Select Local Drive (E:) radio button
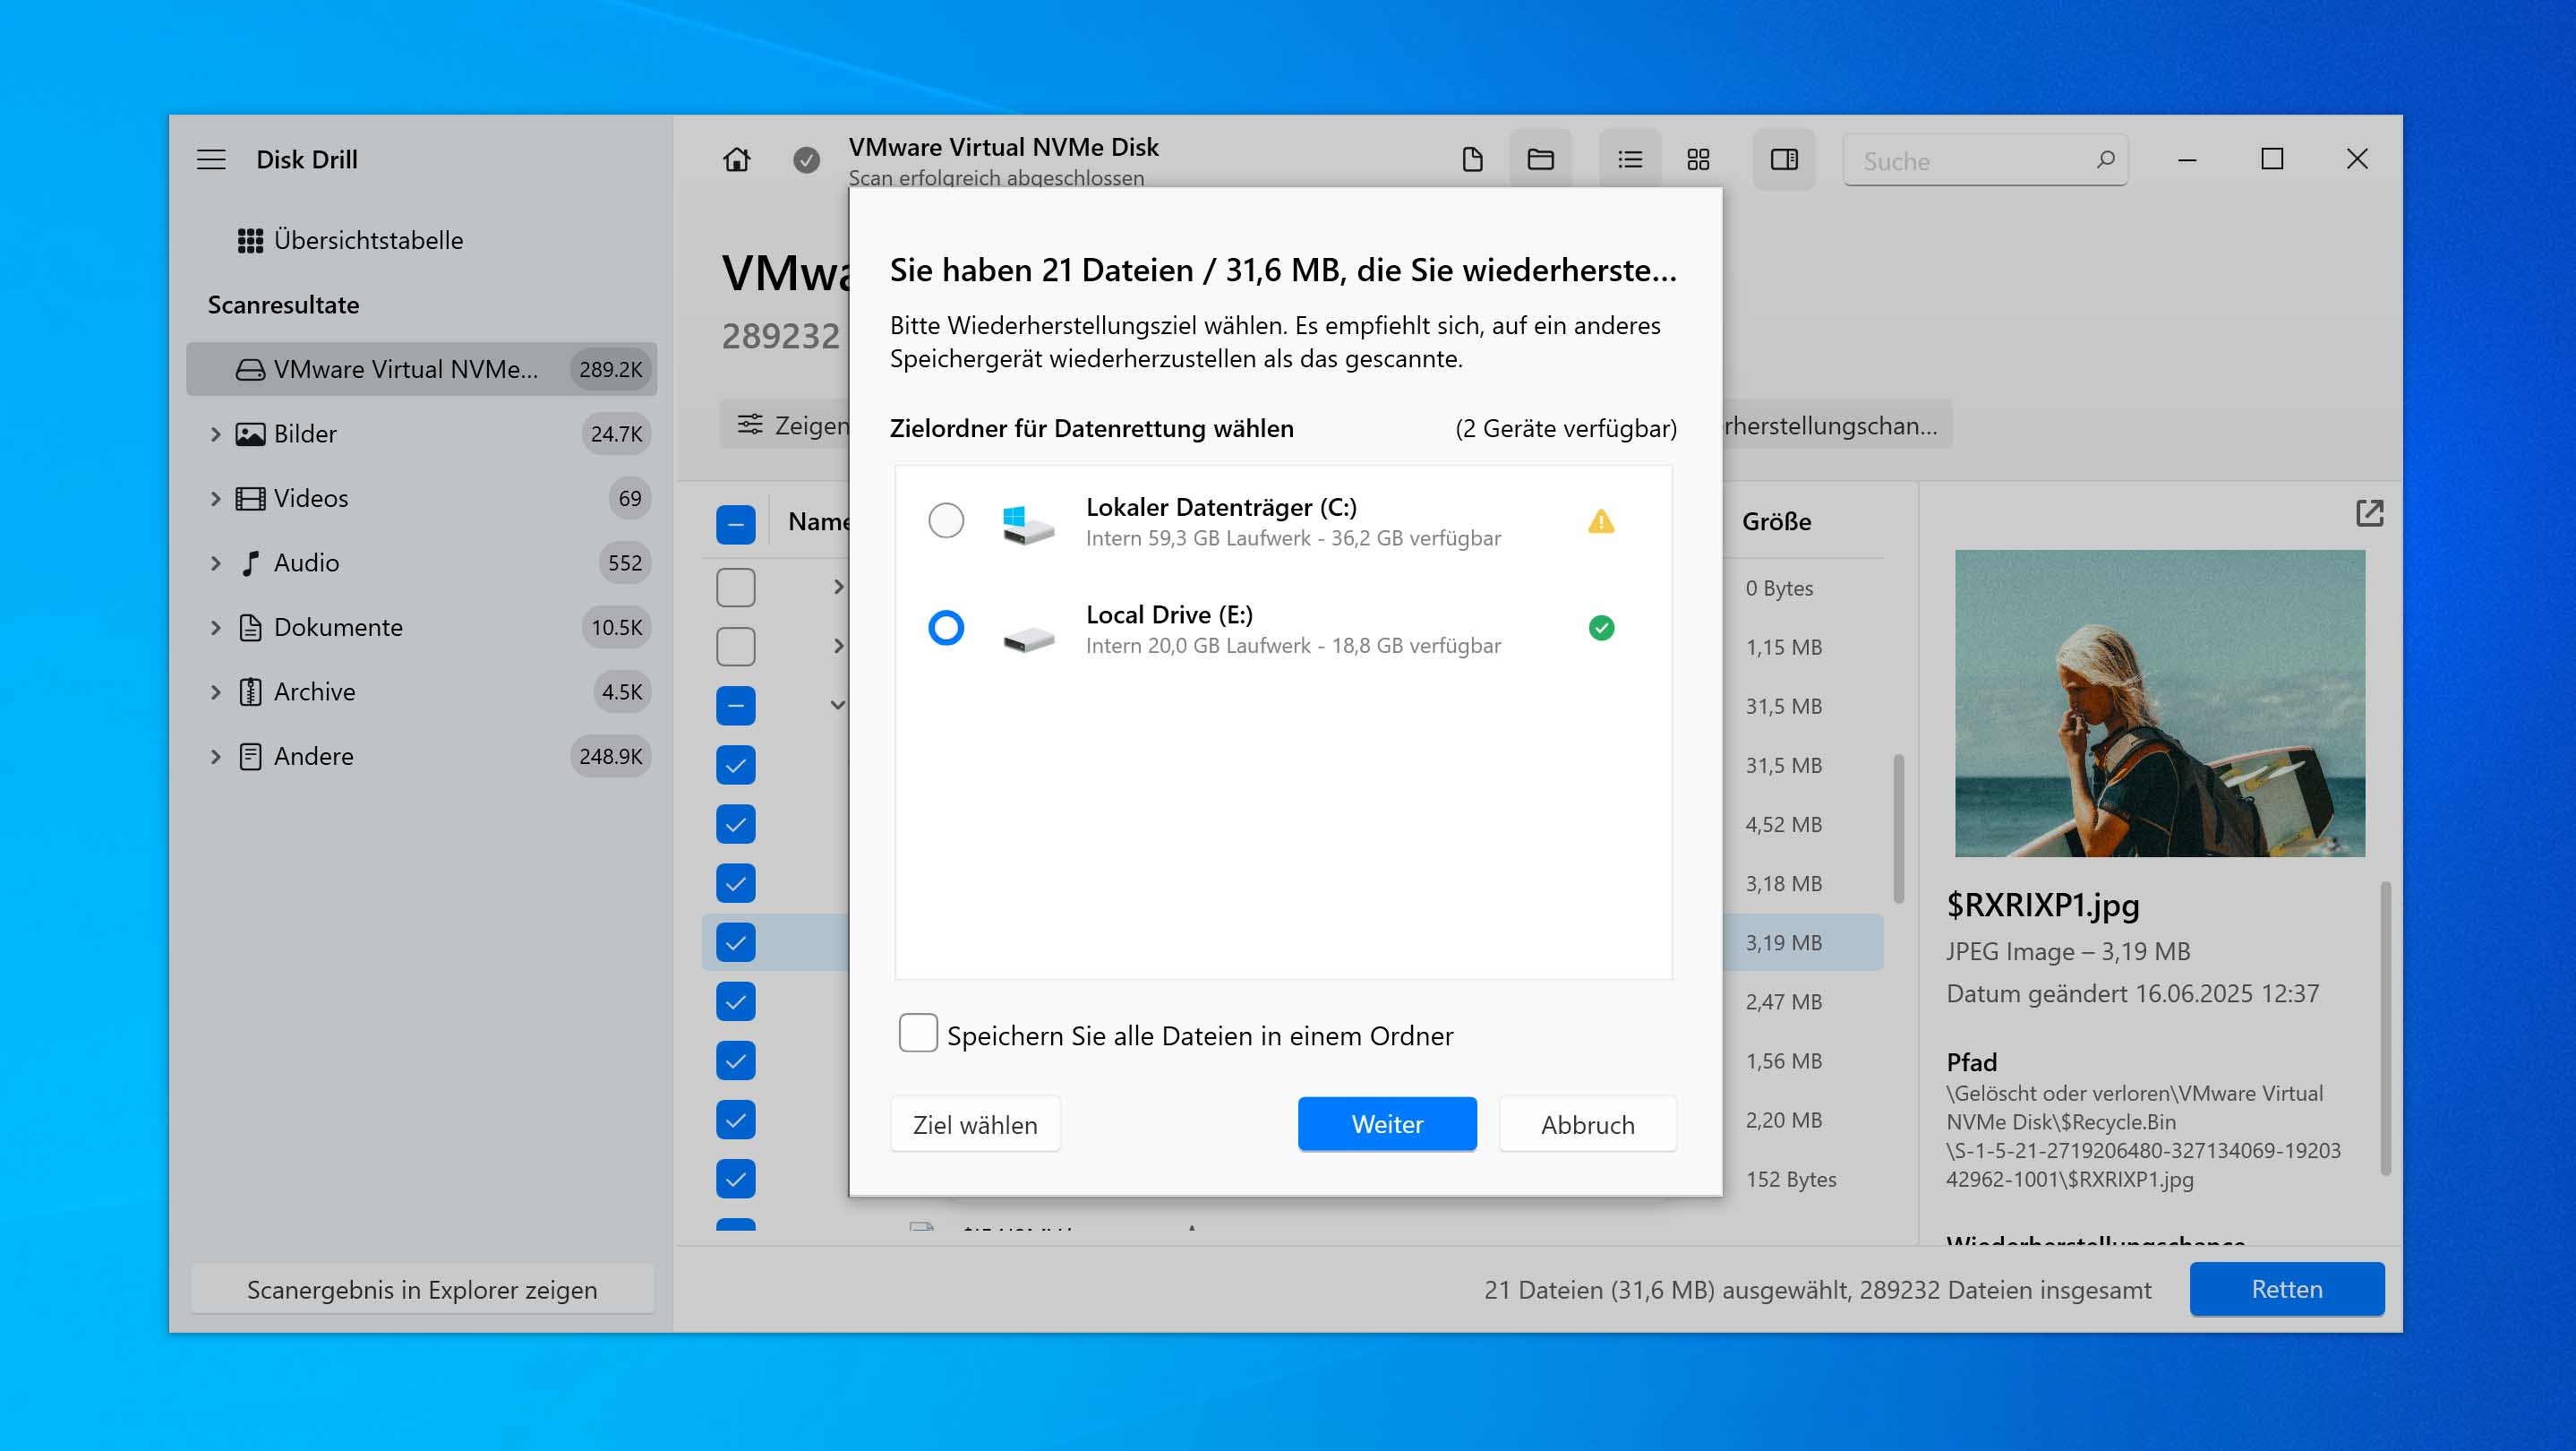 pos(945,628)
